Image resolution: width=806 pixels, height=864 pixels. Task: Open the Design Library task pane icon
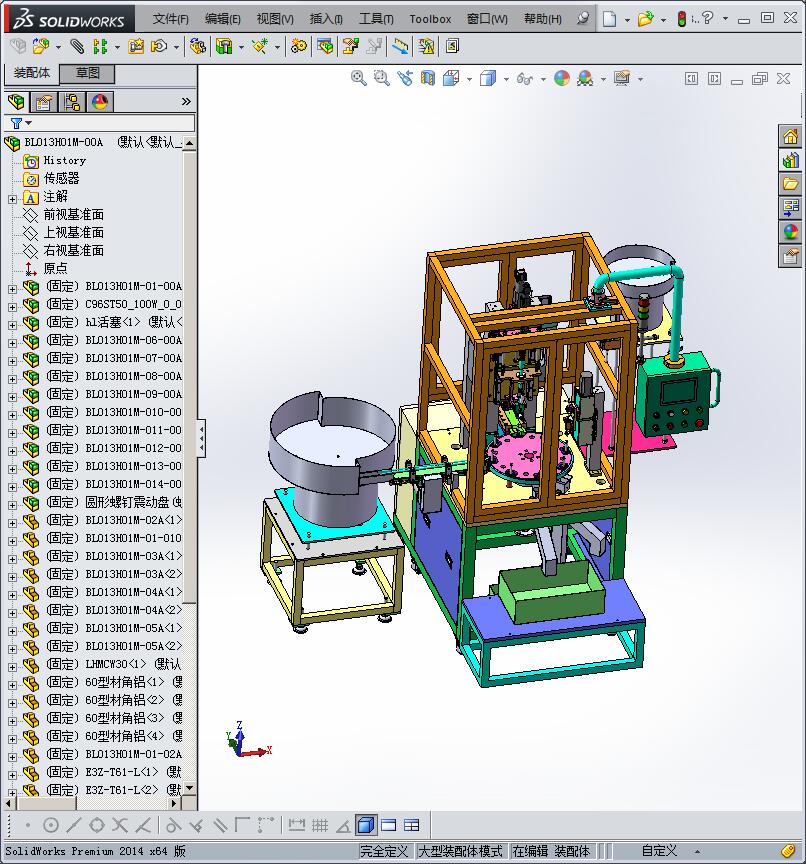click(x=791, y=160)
